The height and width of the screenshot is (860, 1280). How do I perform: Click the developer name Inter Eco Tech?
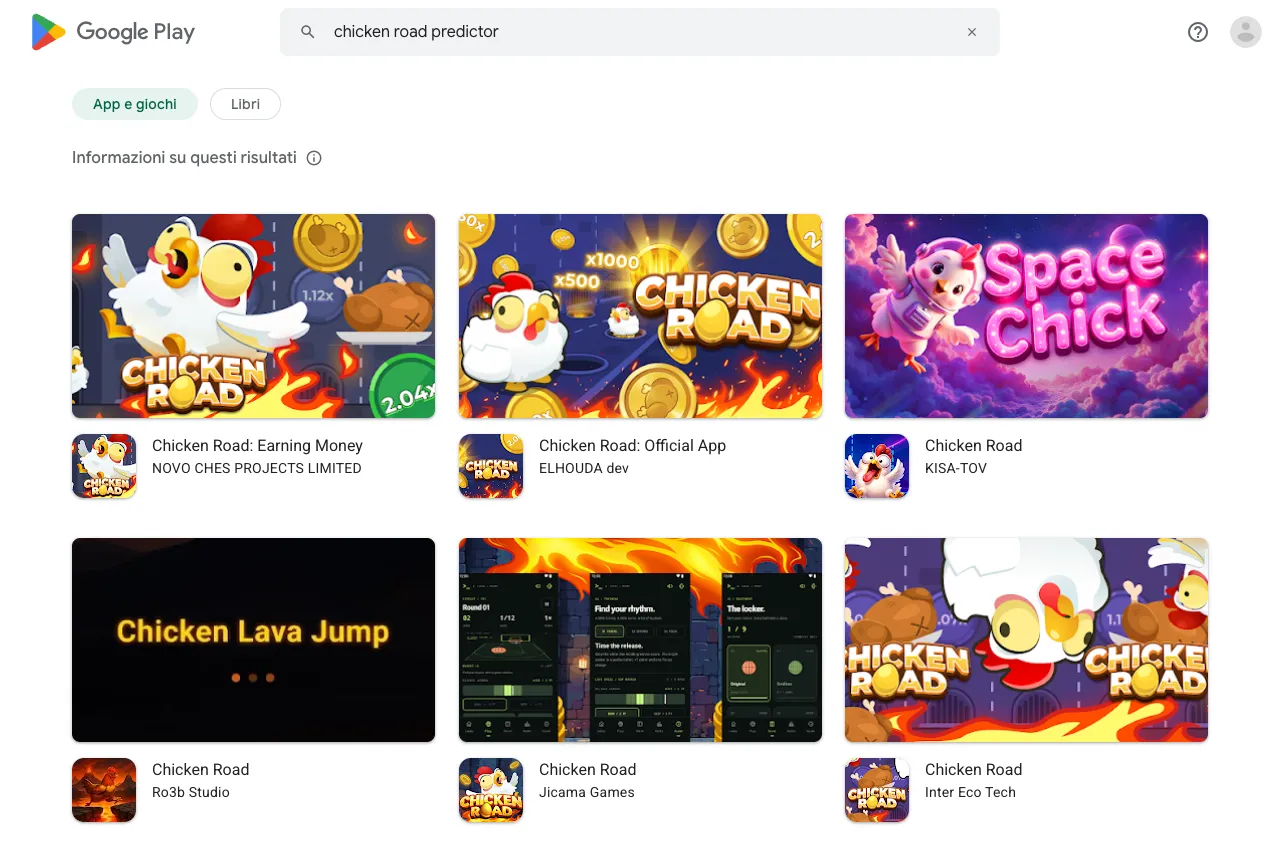pos(970,792)
